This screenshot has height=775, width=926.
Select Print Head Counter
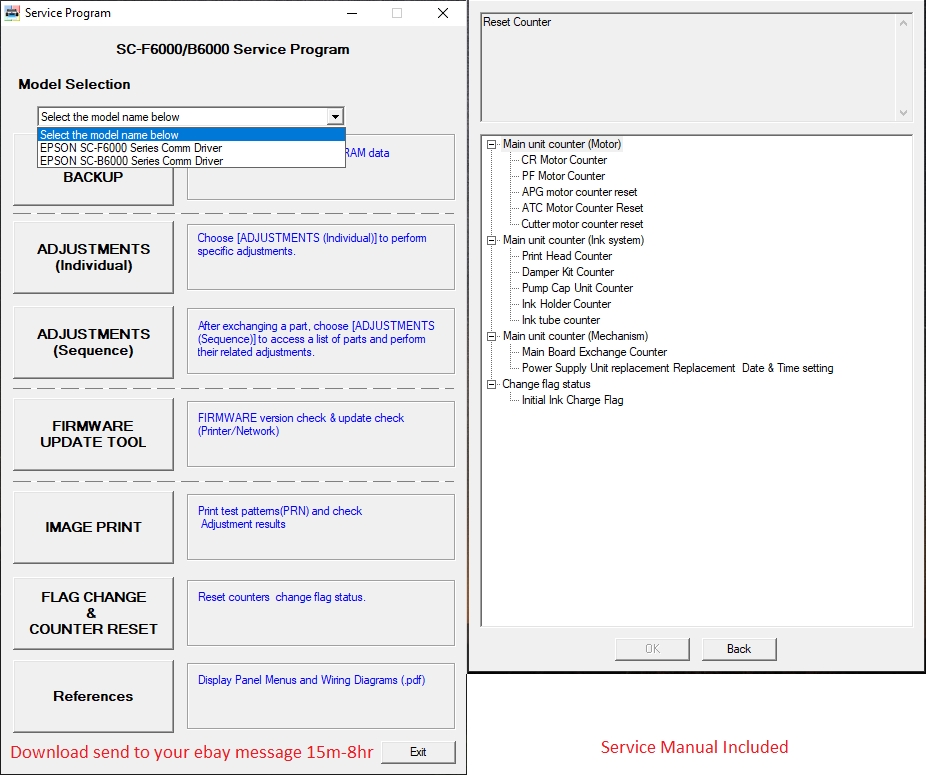(567, 256)
